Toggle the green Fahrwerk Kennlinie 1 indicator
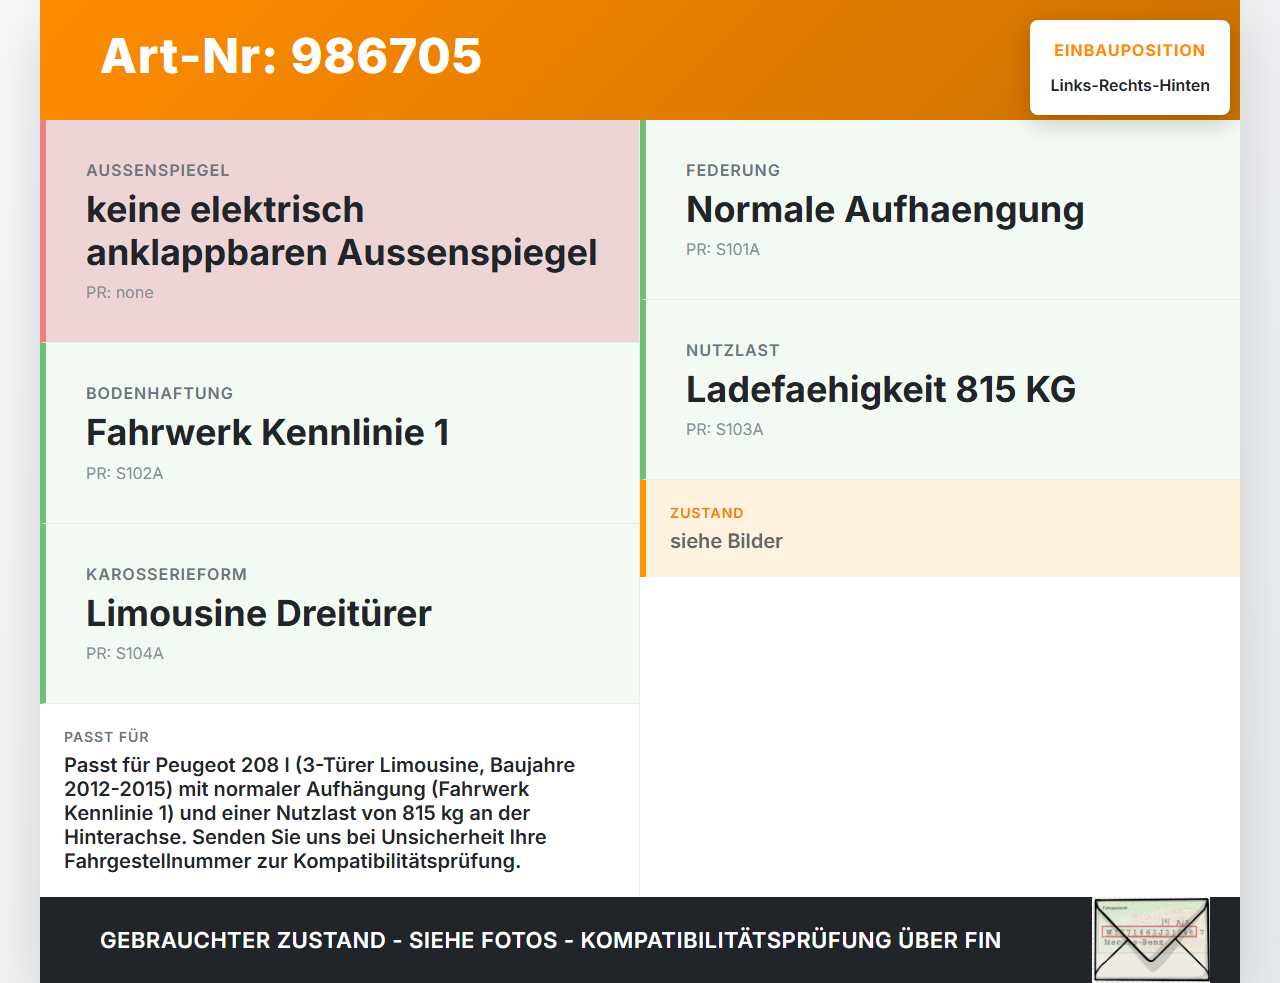 click(x=42, y=432)
